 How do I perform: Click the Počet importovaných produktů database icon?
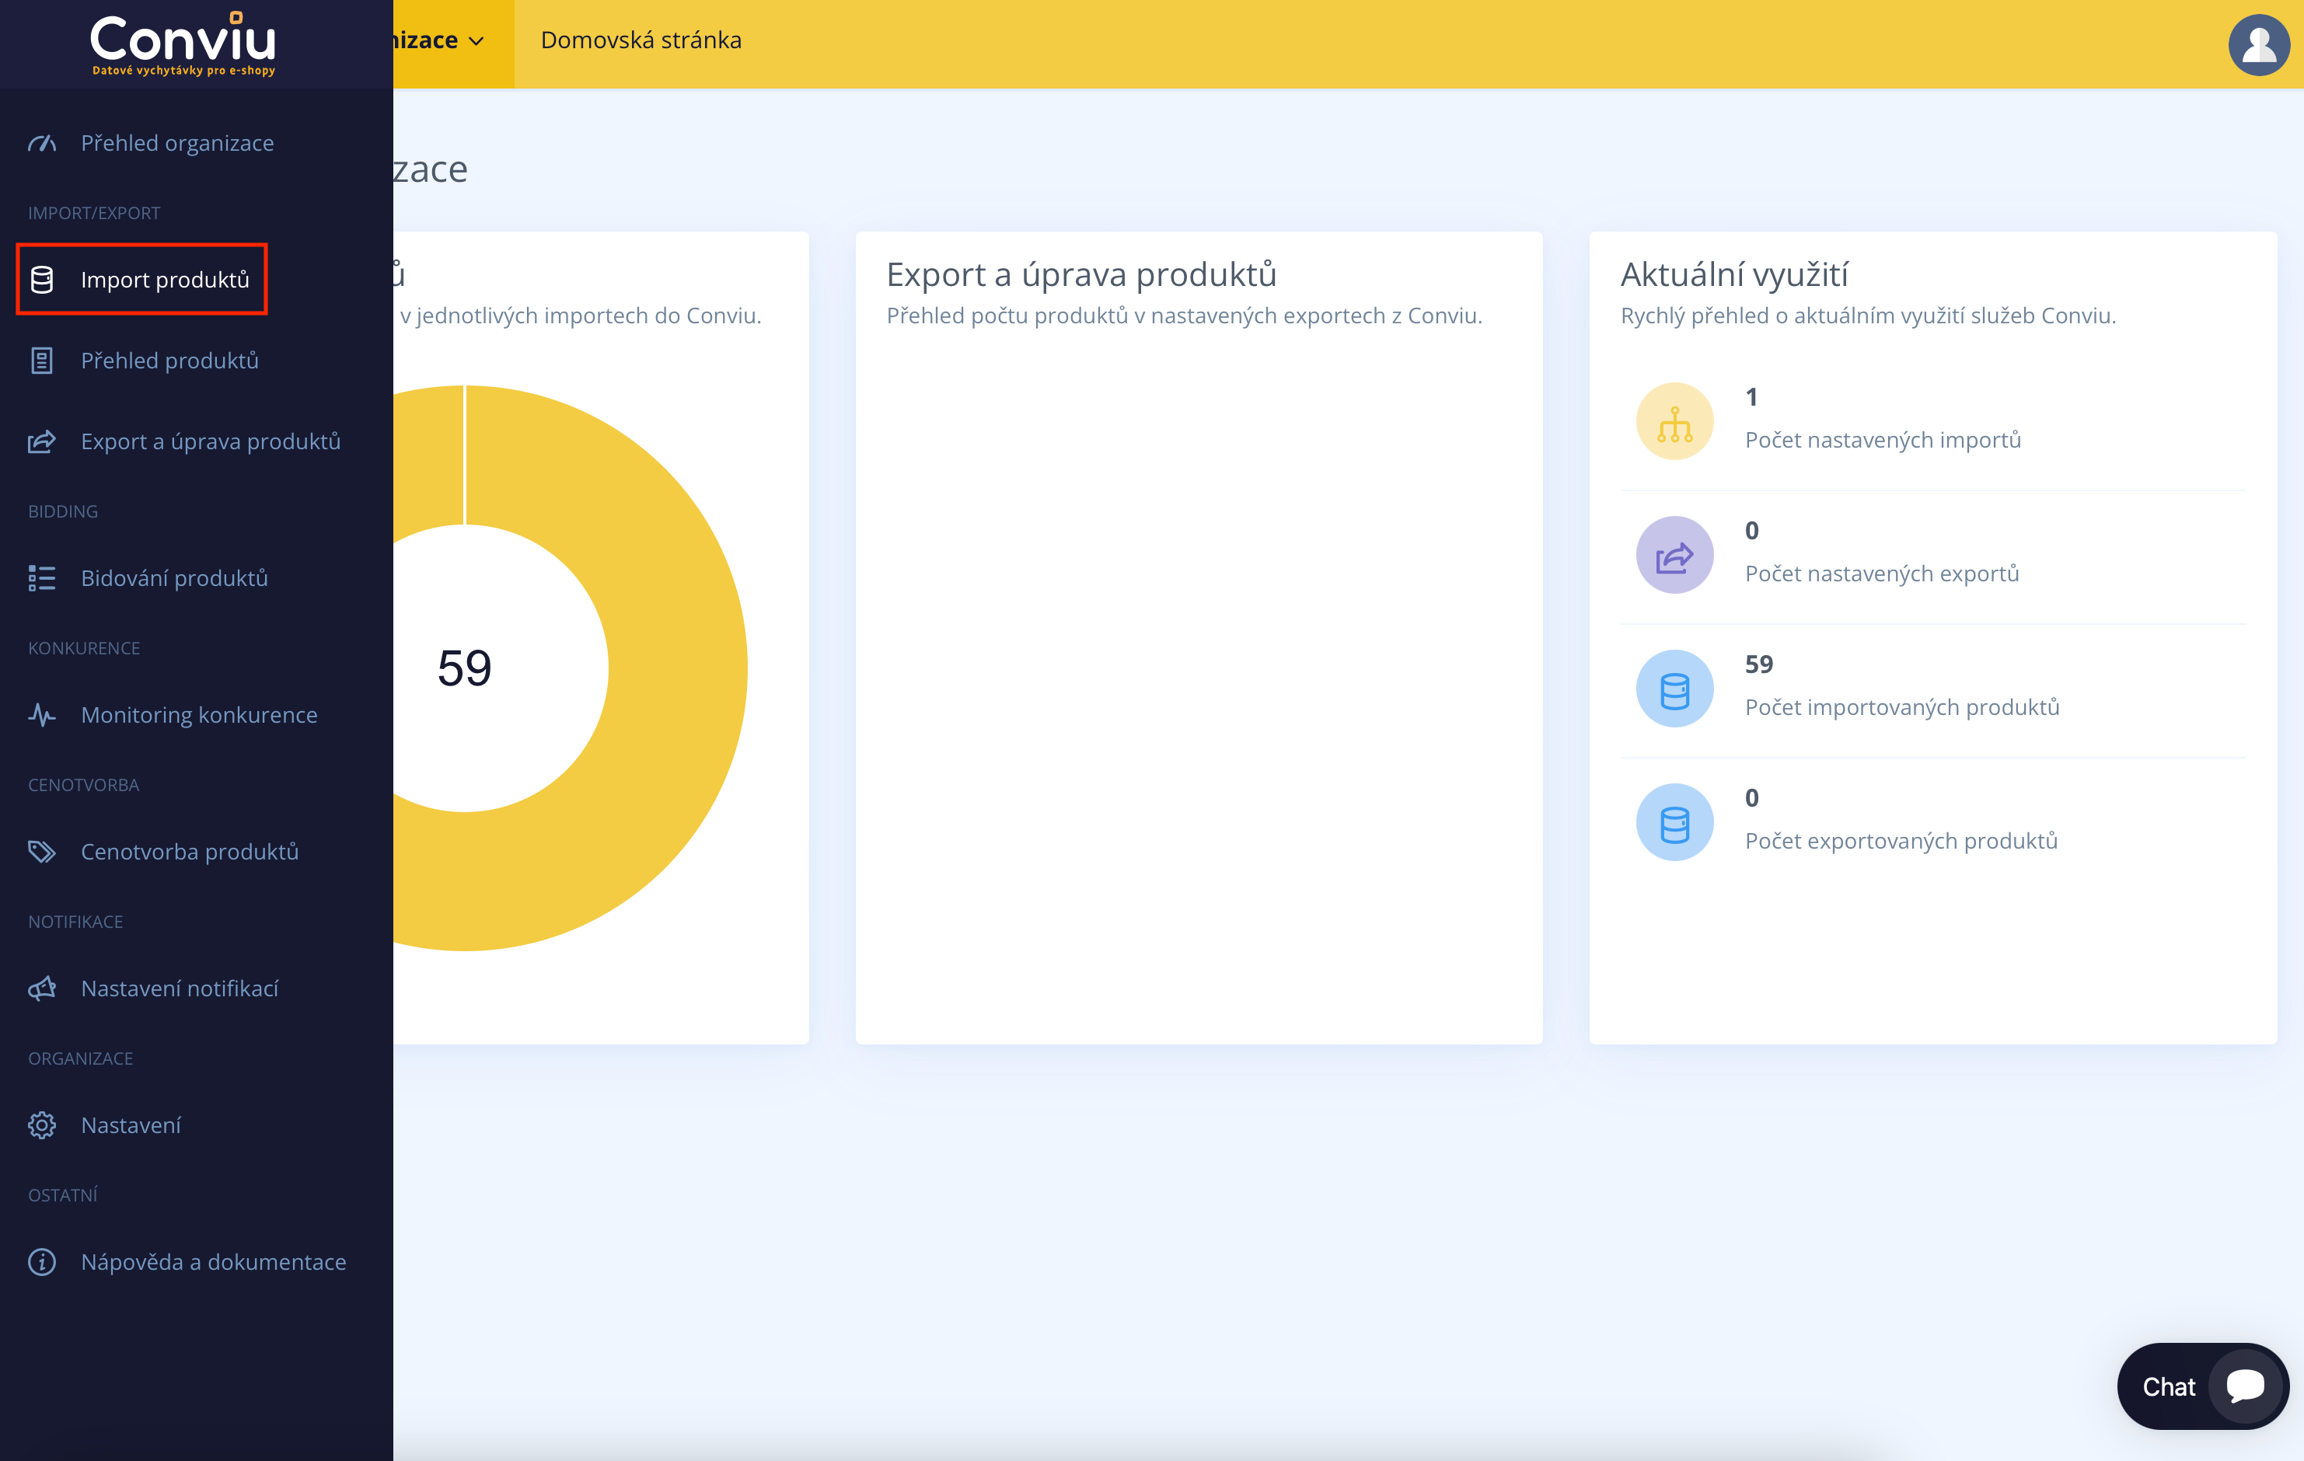point(1674,689)
